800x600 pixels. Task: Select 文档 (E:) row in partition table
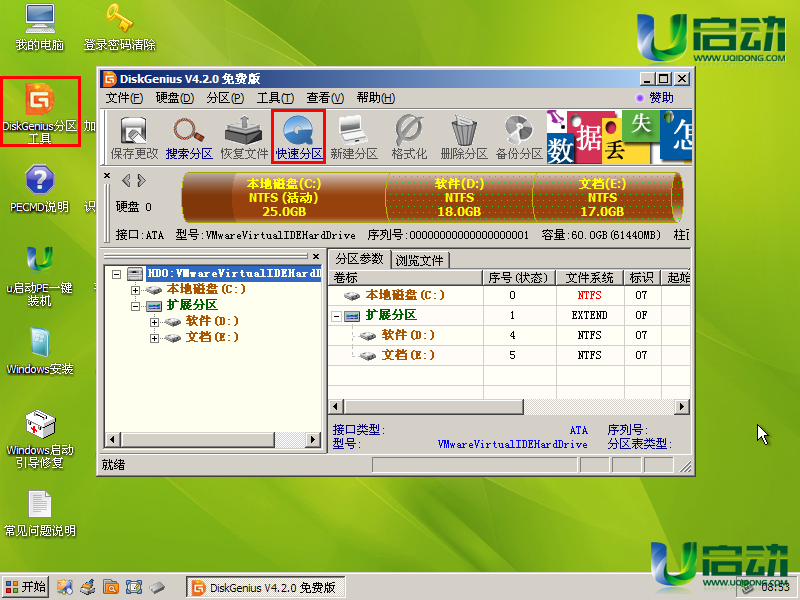(509, 355)
